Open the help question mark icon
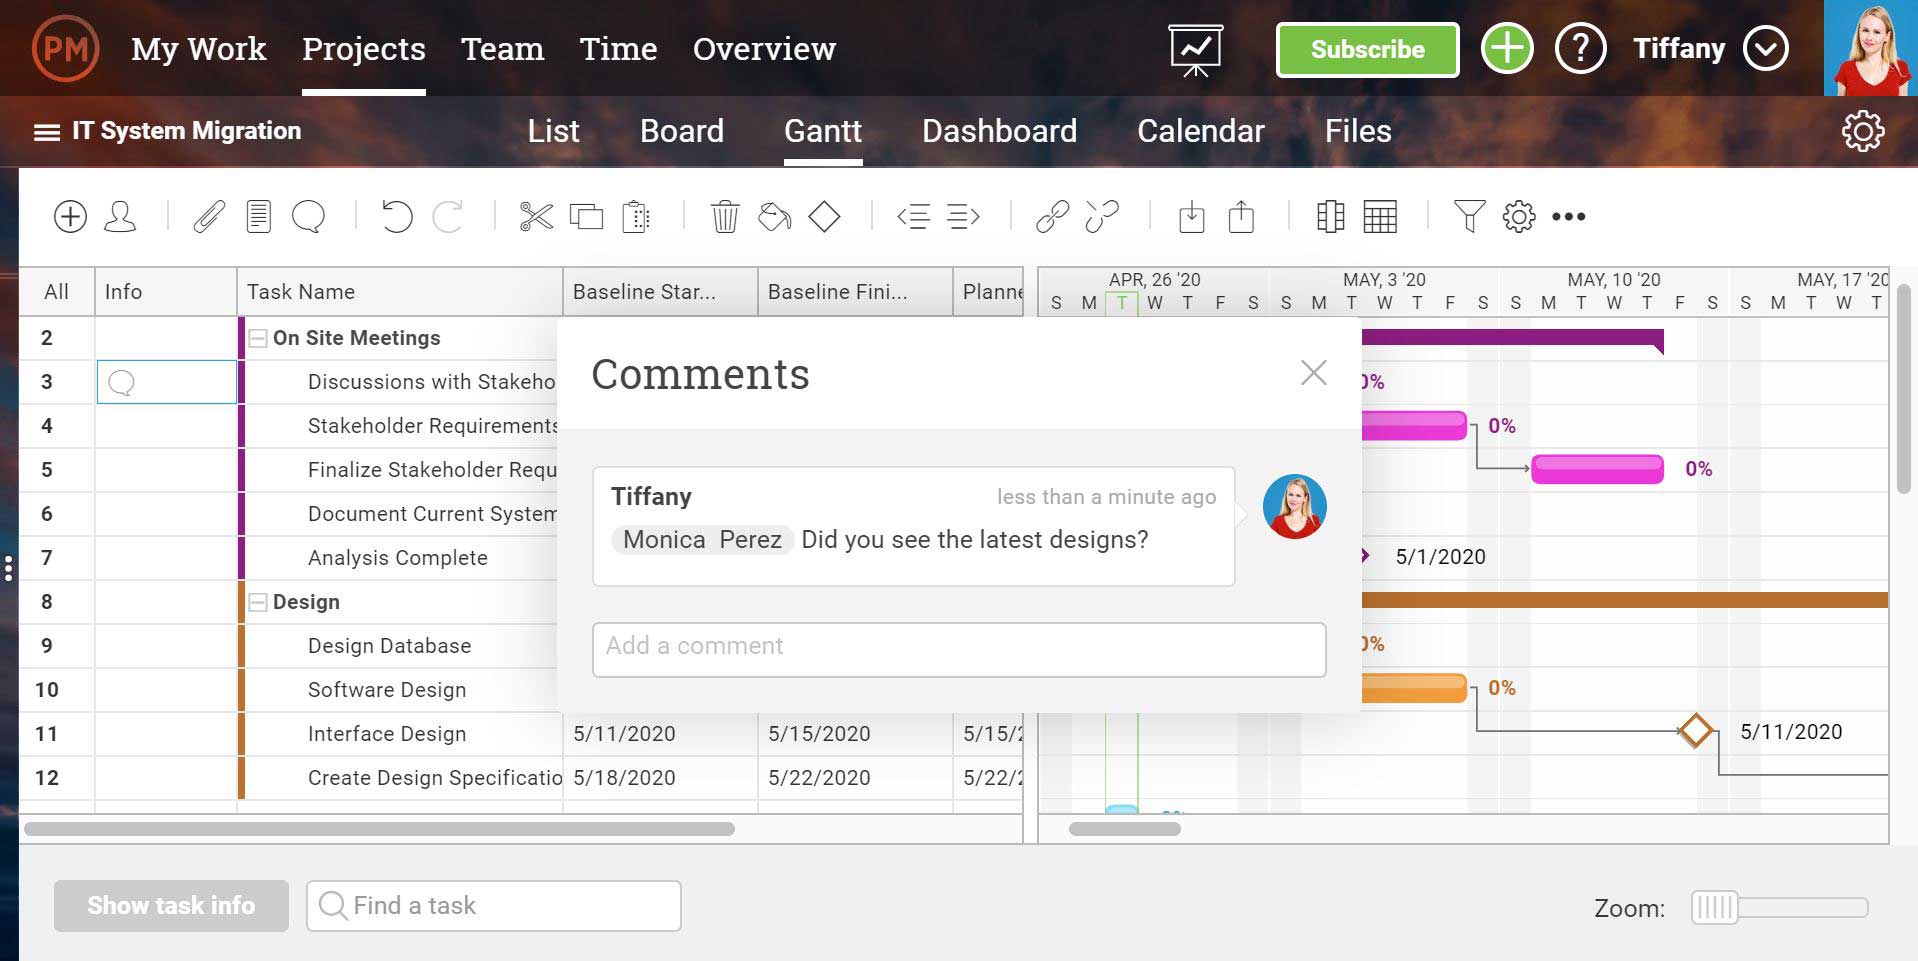The image size is (1918, 961). pos(1580,48)
